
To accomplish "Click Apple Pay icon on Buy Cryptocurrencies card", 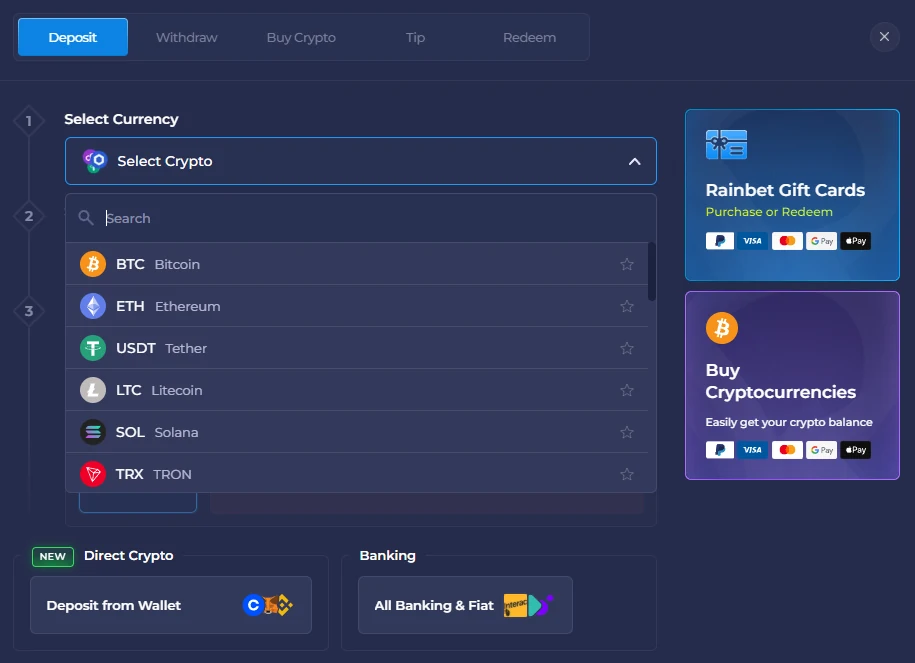I will click(855, 450).
